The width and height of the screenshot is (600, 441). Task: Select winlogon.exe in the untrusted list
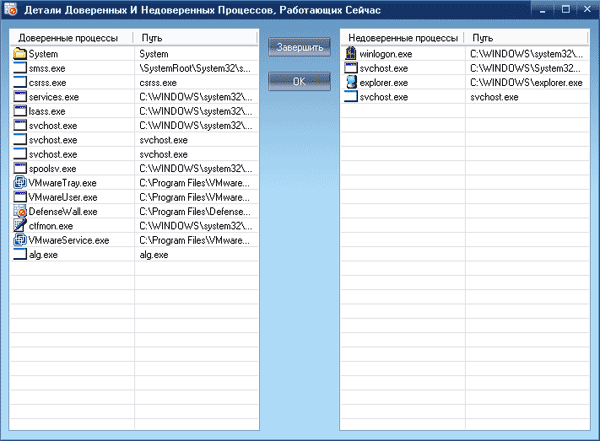tap(386, 54)
